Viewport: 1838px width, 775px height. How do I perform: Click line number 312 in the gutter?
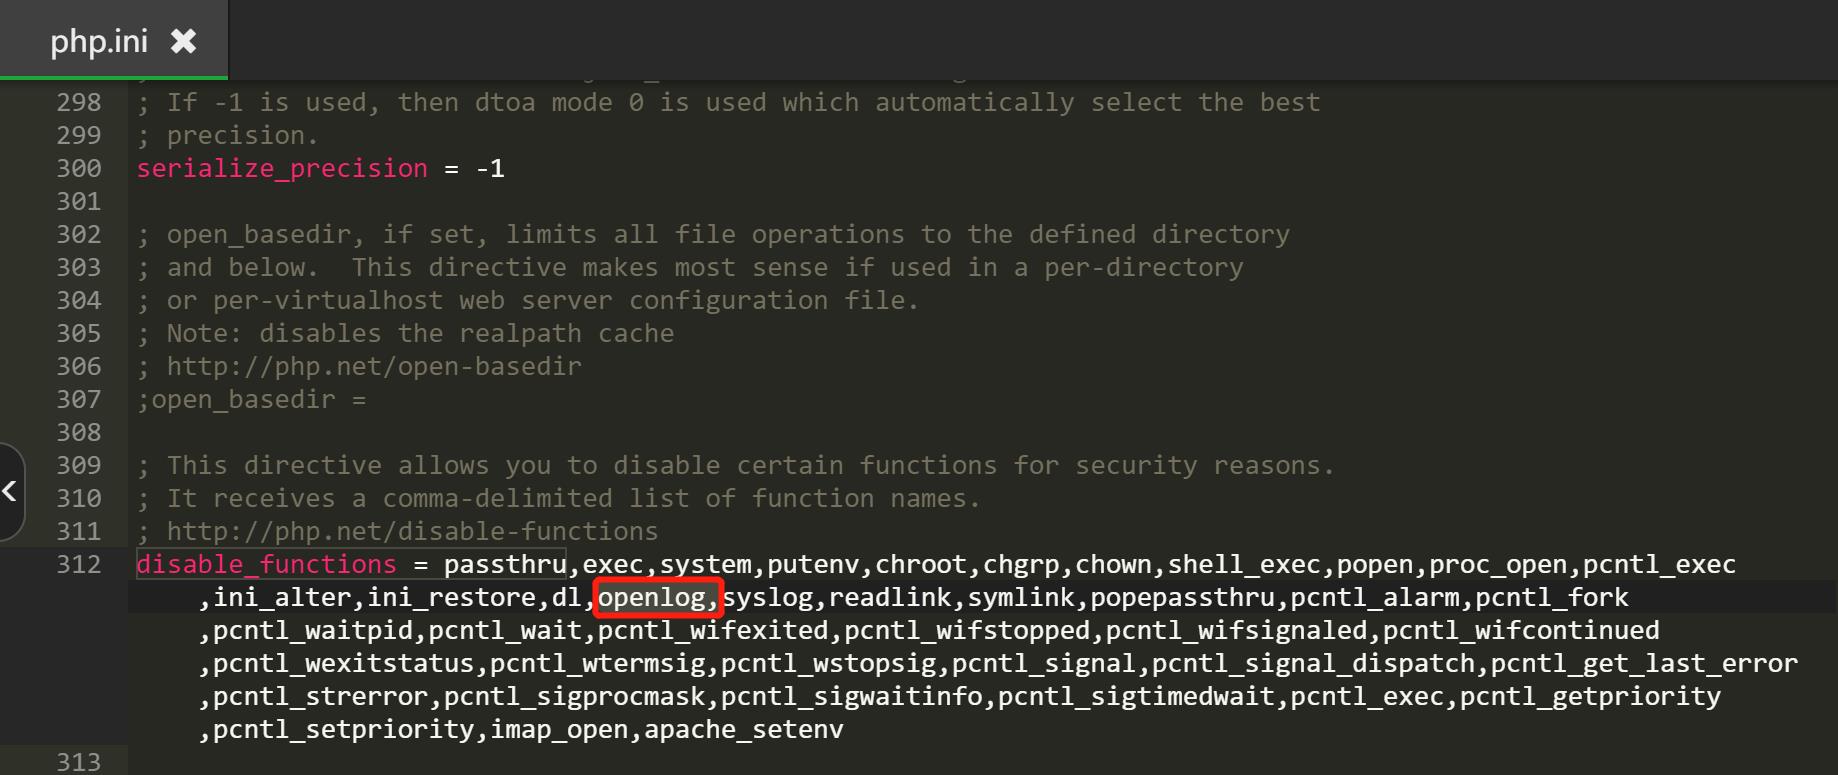[x=79, y=564]
